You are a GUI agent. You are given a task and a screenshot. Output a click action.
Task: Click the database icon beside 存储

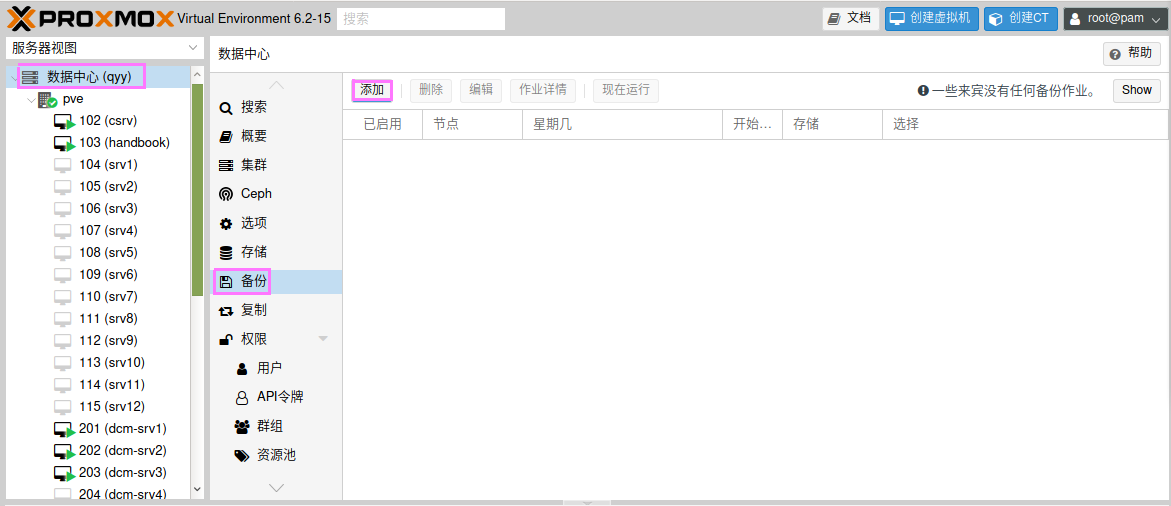click(226, 252)
